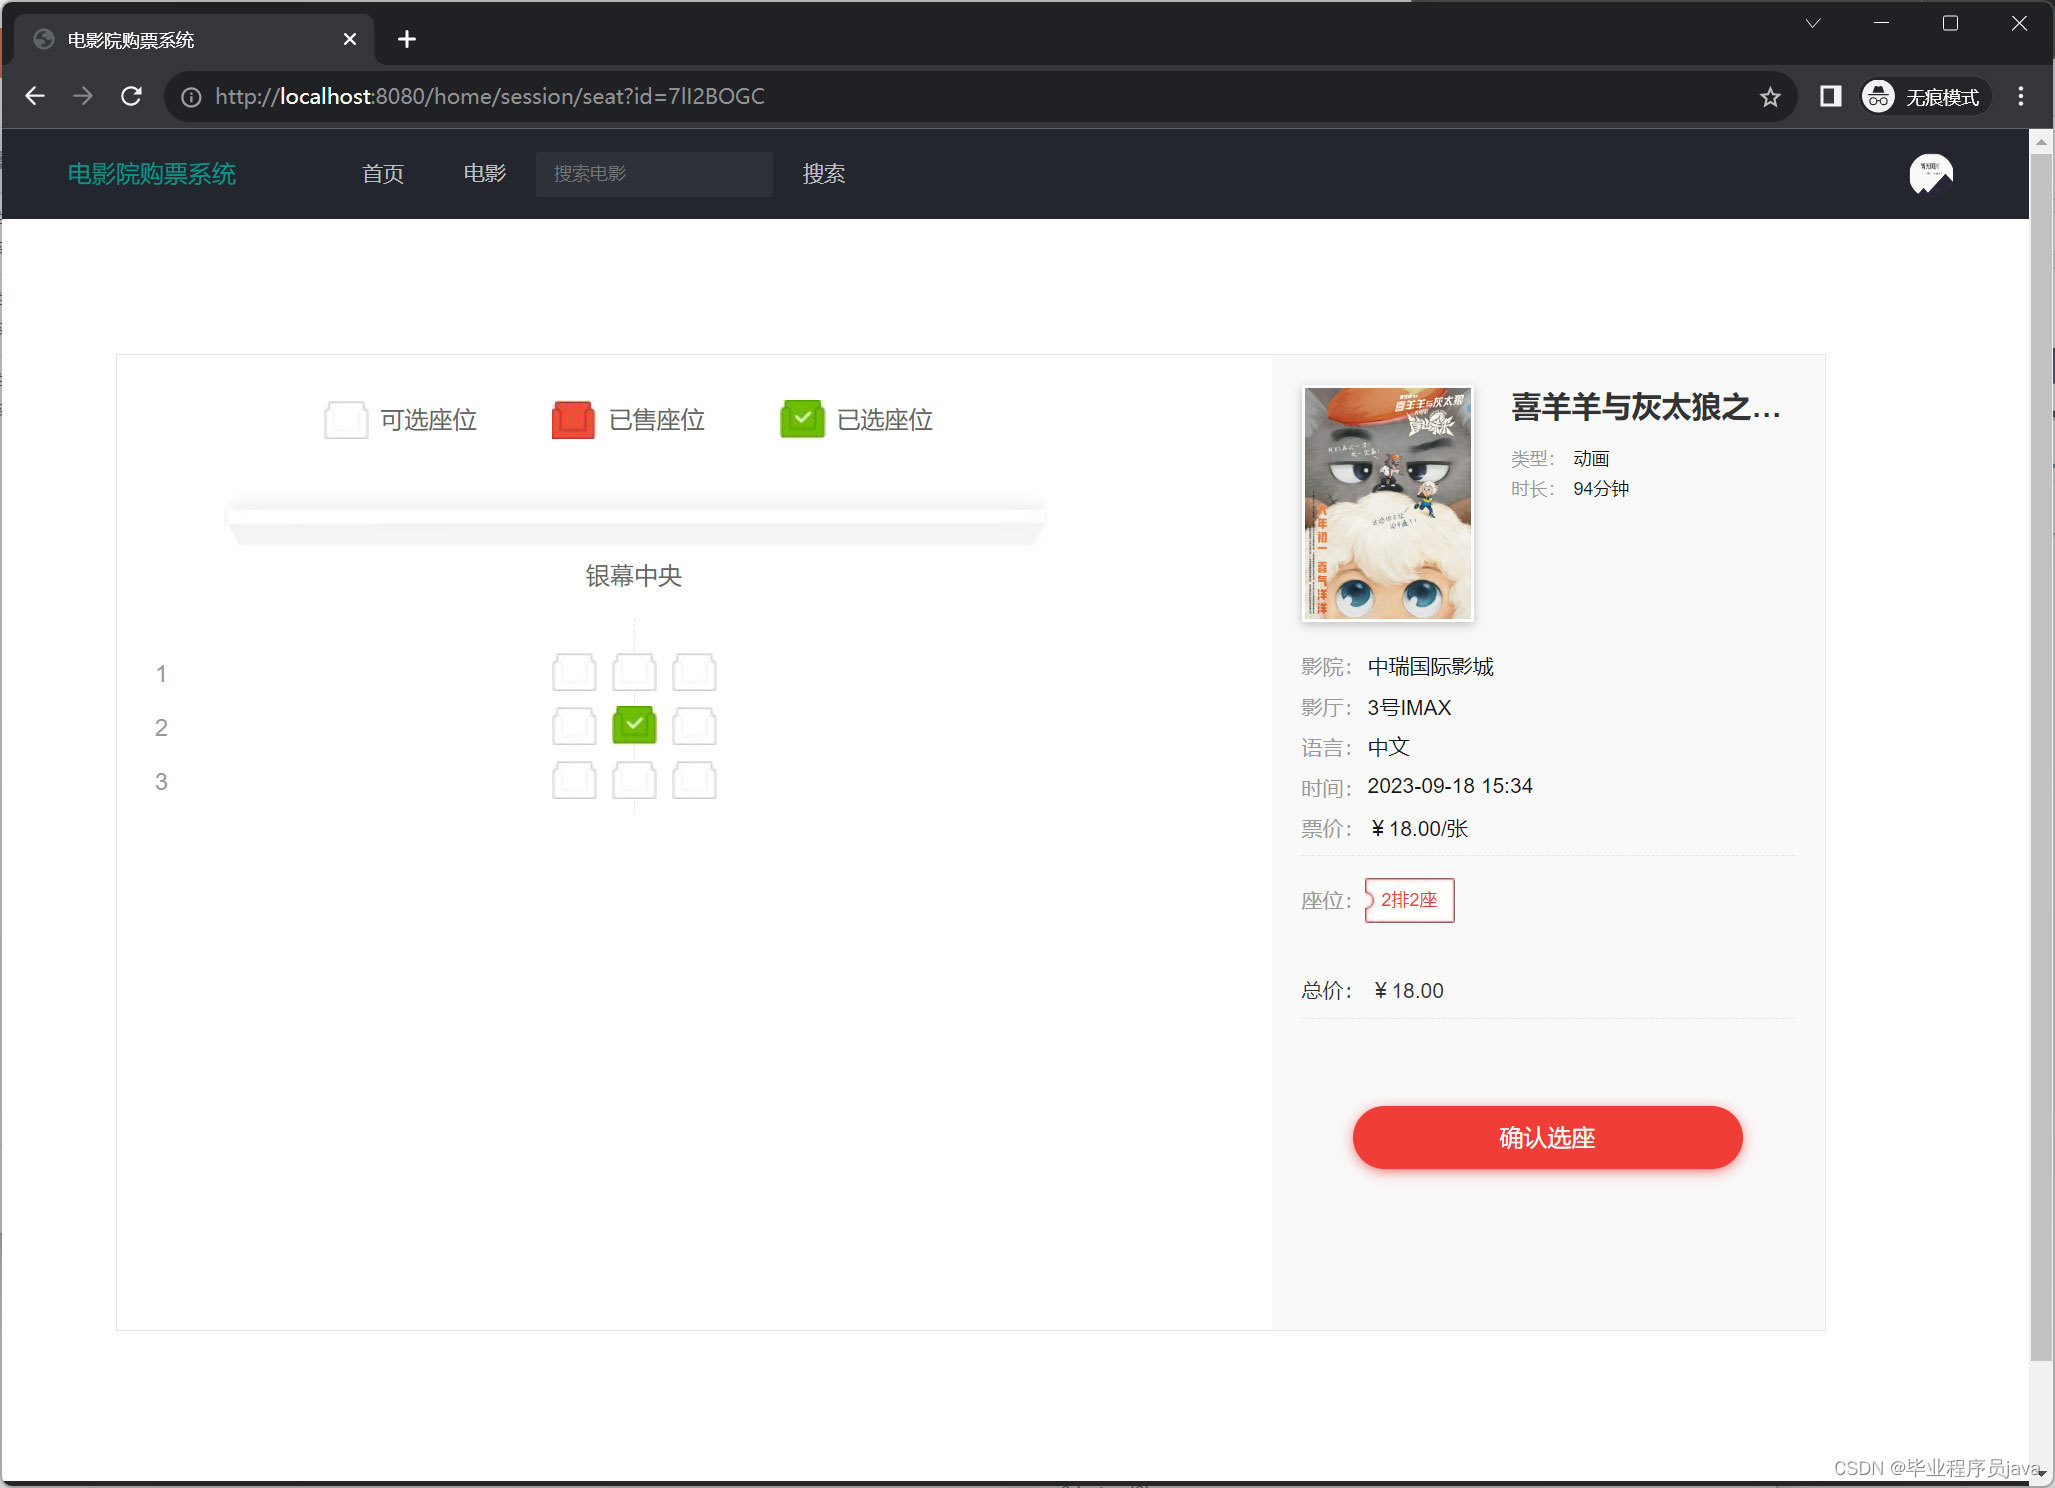Select seat row 2 seat 1
Image resolution: width=2055 pixels, height=1488 pixels.
coord(574,726)
